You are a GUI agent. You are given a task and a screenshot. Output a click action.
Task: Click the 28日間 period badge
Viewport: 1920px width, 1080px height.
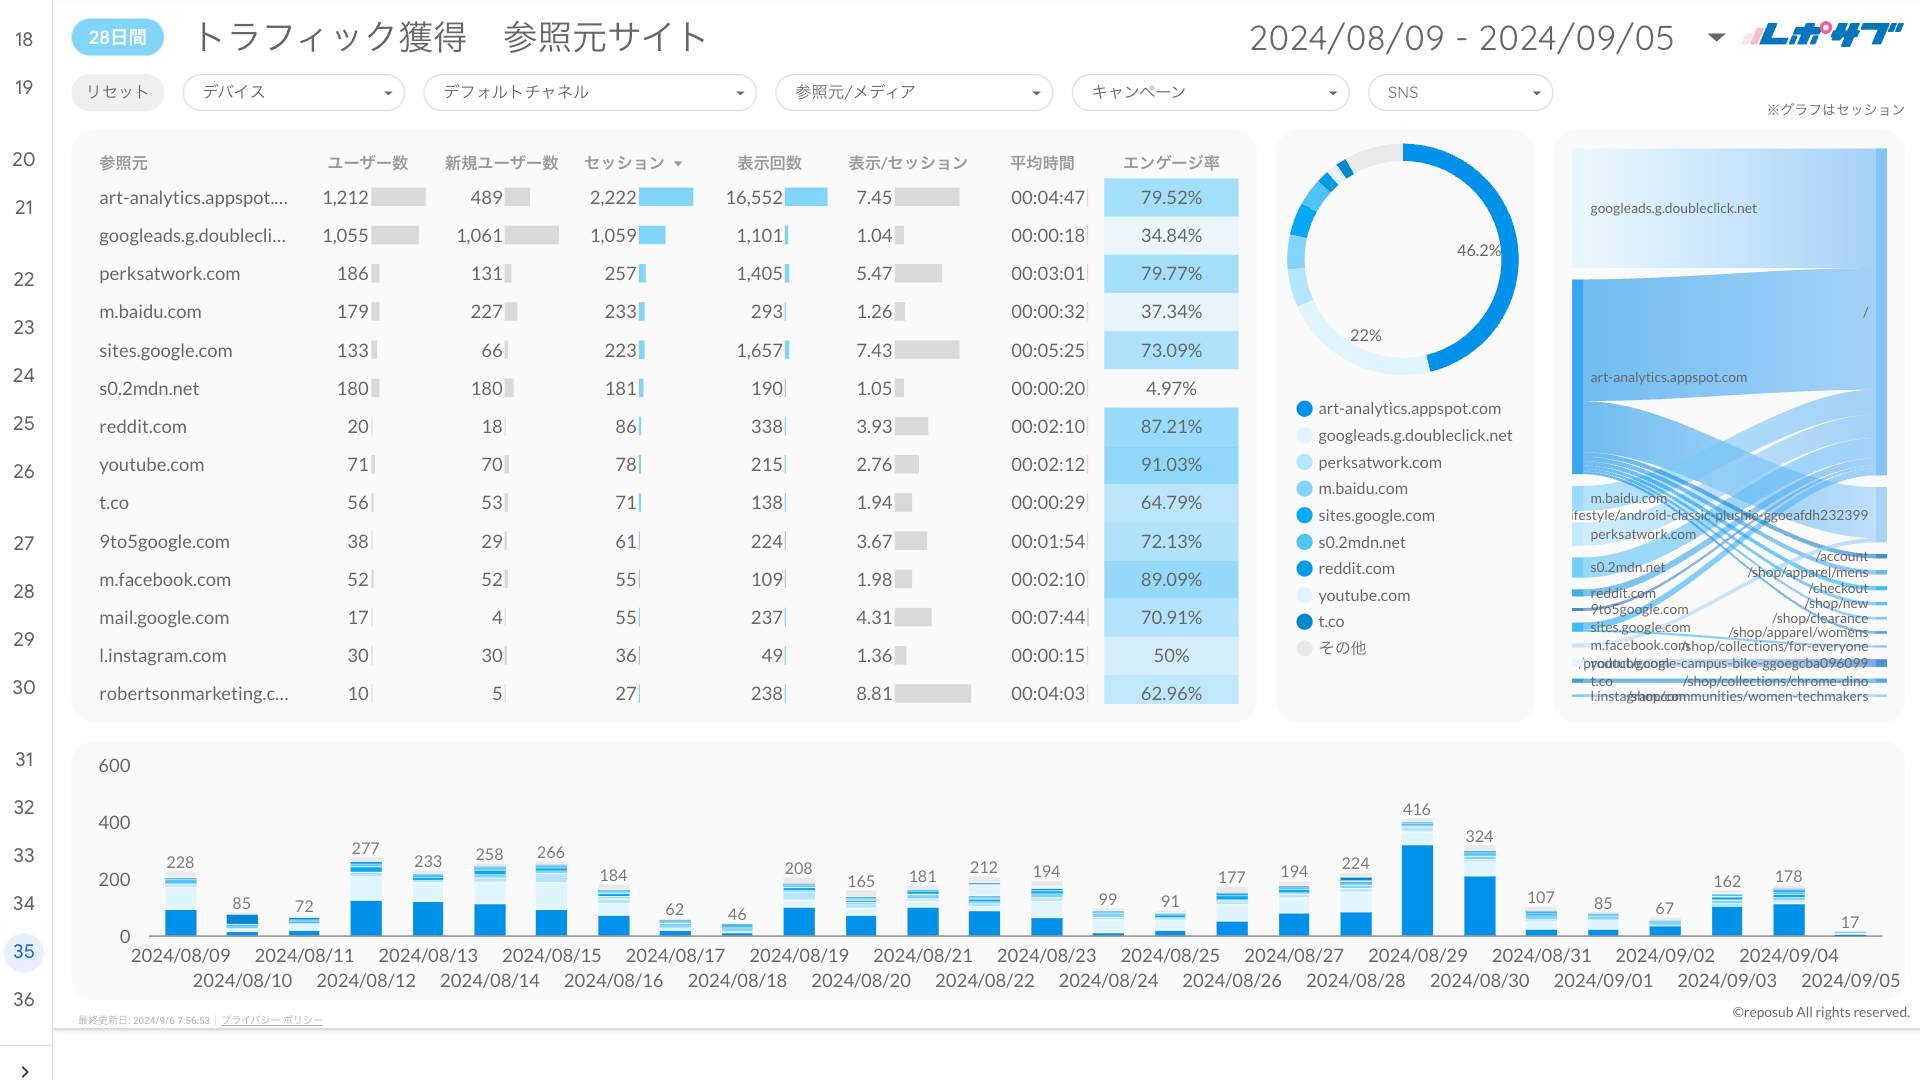coord(117,36)
